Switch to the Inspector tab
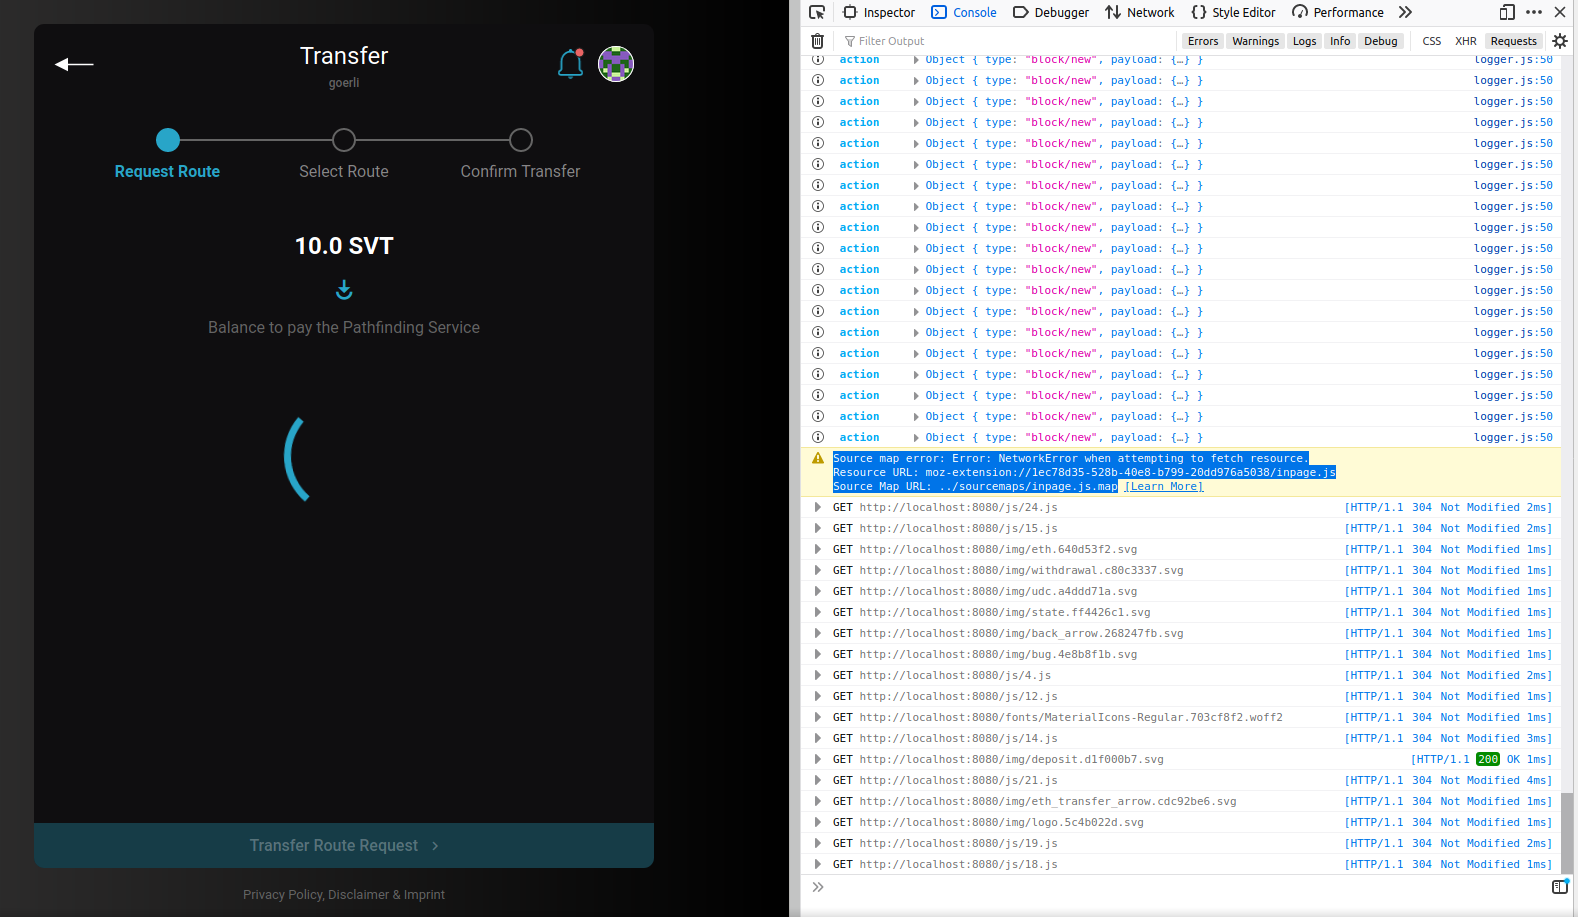The height and width of the screenshot is (917, 1578). click(879, 12)
